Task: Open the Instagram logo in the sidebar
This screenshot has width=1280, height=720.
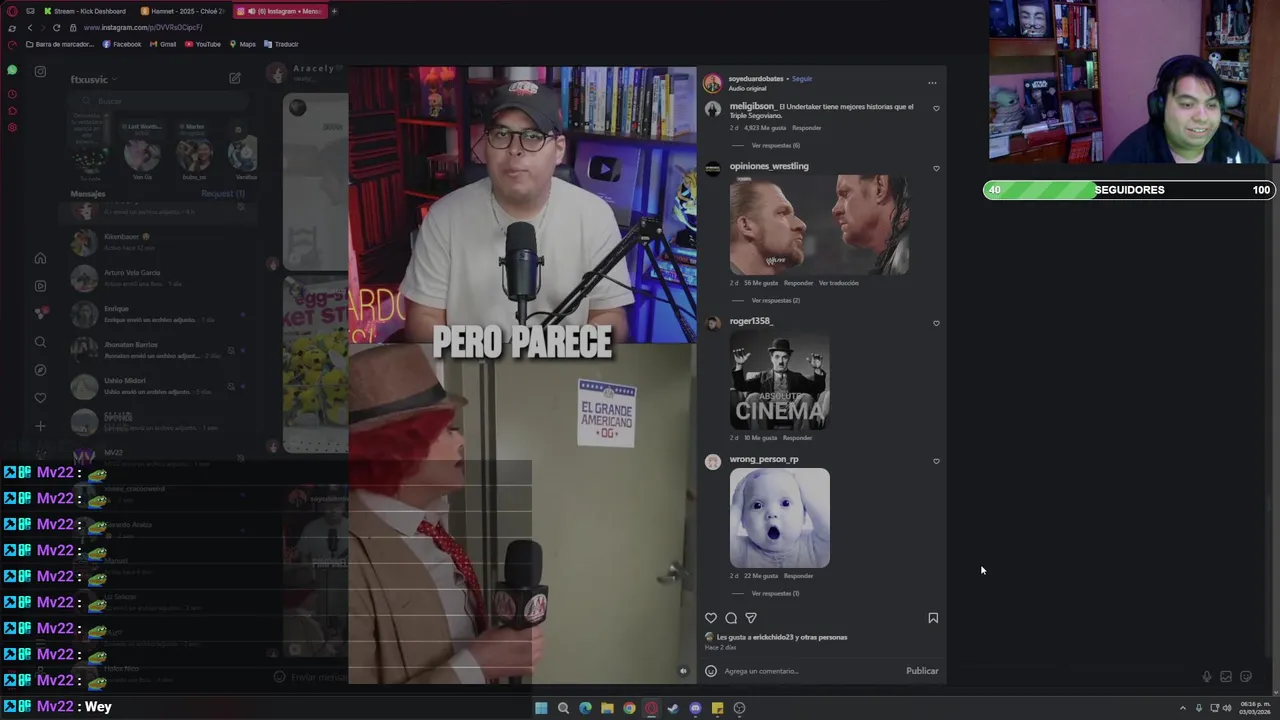Action: 40,71
